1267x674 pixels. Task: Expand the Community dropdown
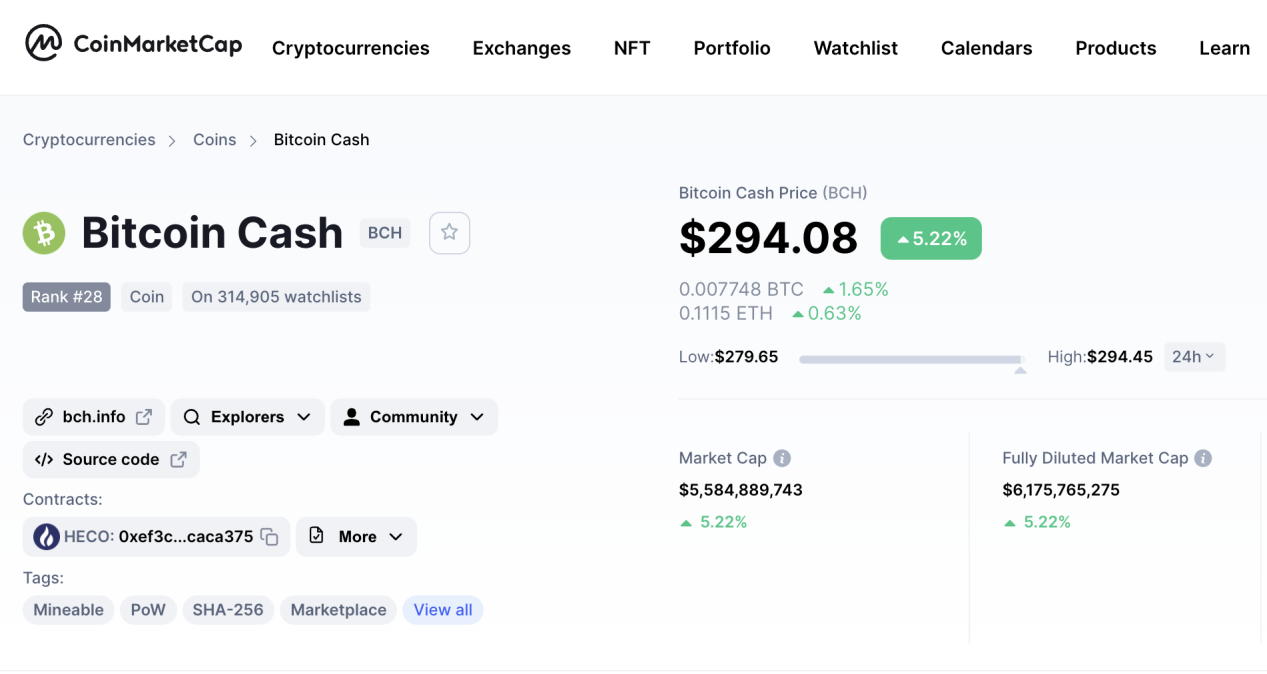click(x=414, y=417)
